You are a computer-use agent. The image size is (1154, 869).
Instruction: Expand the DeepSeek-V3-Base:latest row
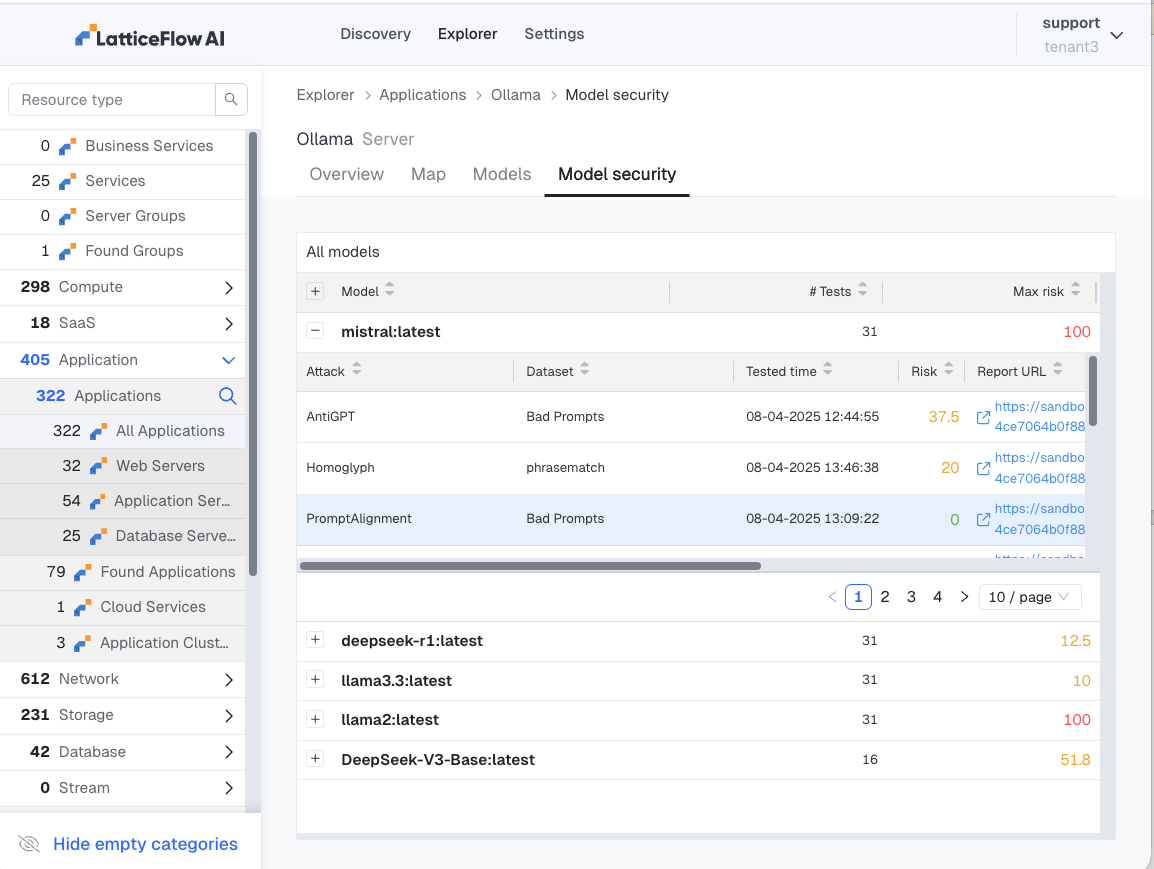pyautogui.click(x=315, y=759)
